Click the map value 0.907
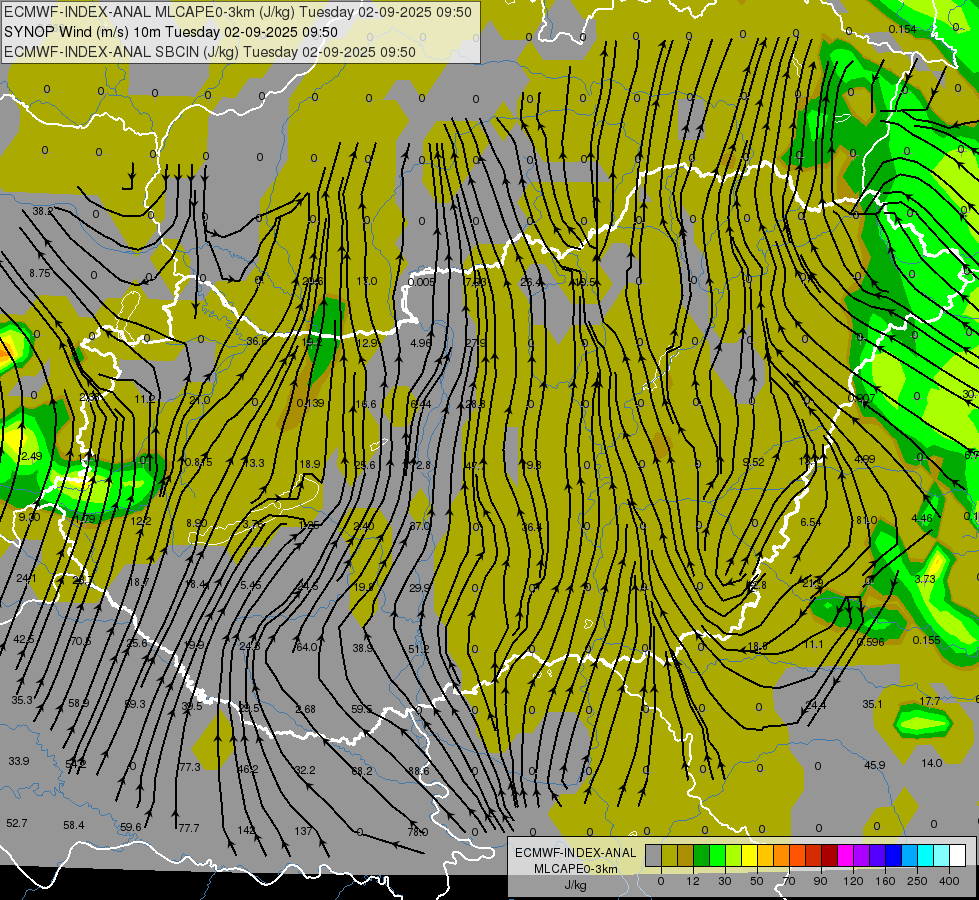 (862, 398)
